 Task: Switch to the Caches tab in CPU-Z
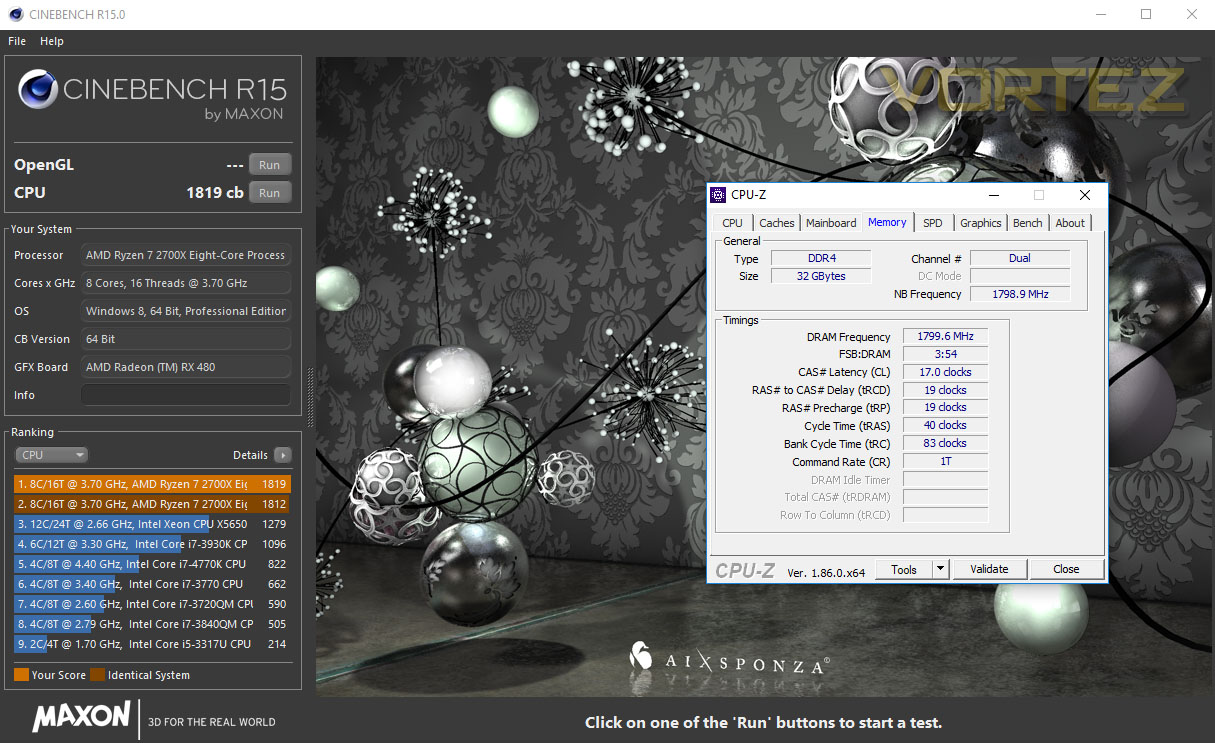click(776, 223)
